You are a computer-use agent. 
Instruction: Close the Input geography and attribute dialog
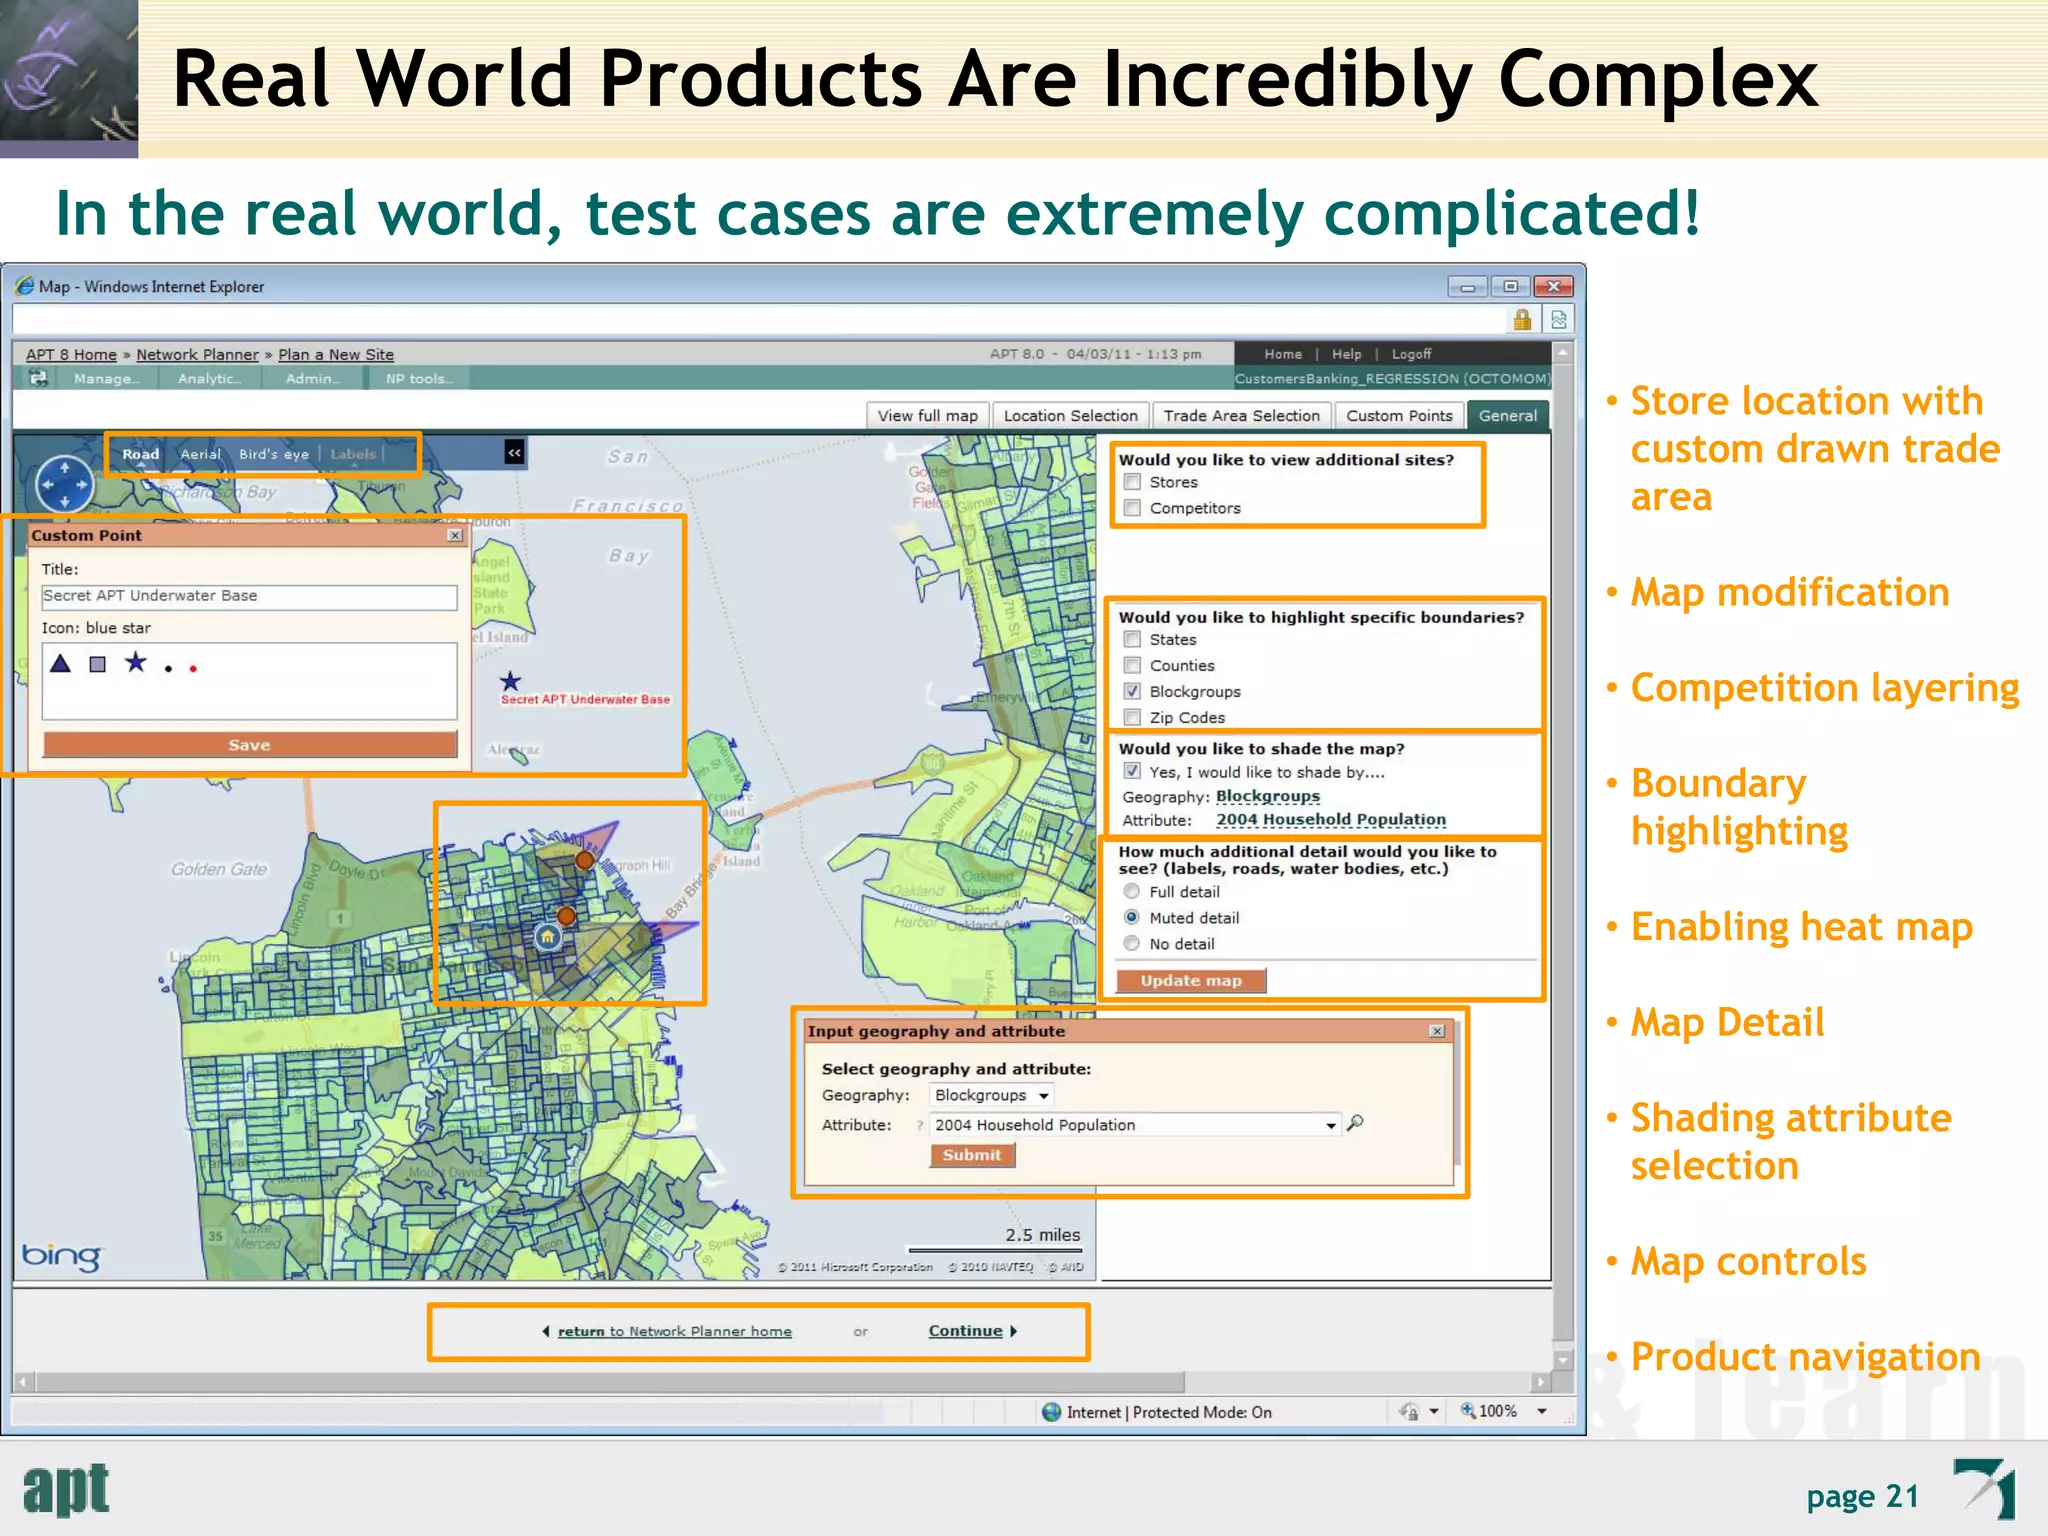point(1437,1031)
